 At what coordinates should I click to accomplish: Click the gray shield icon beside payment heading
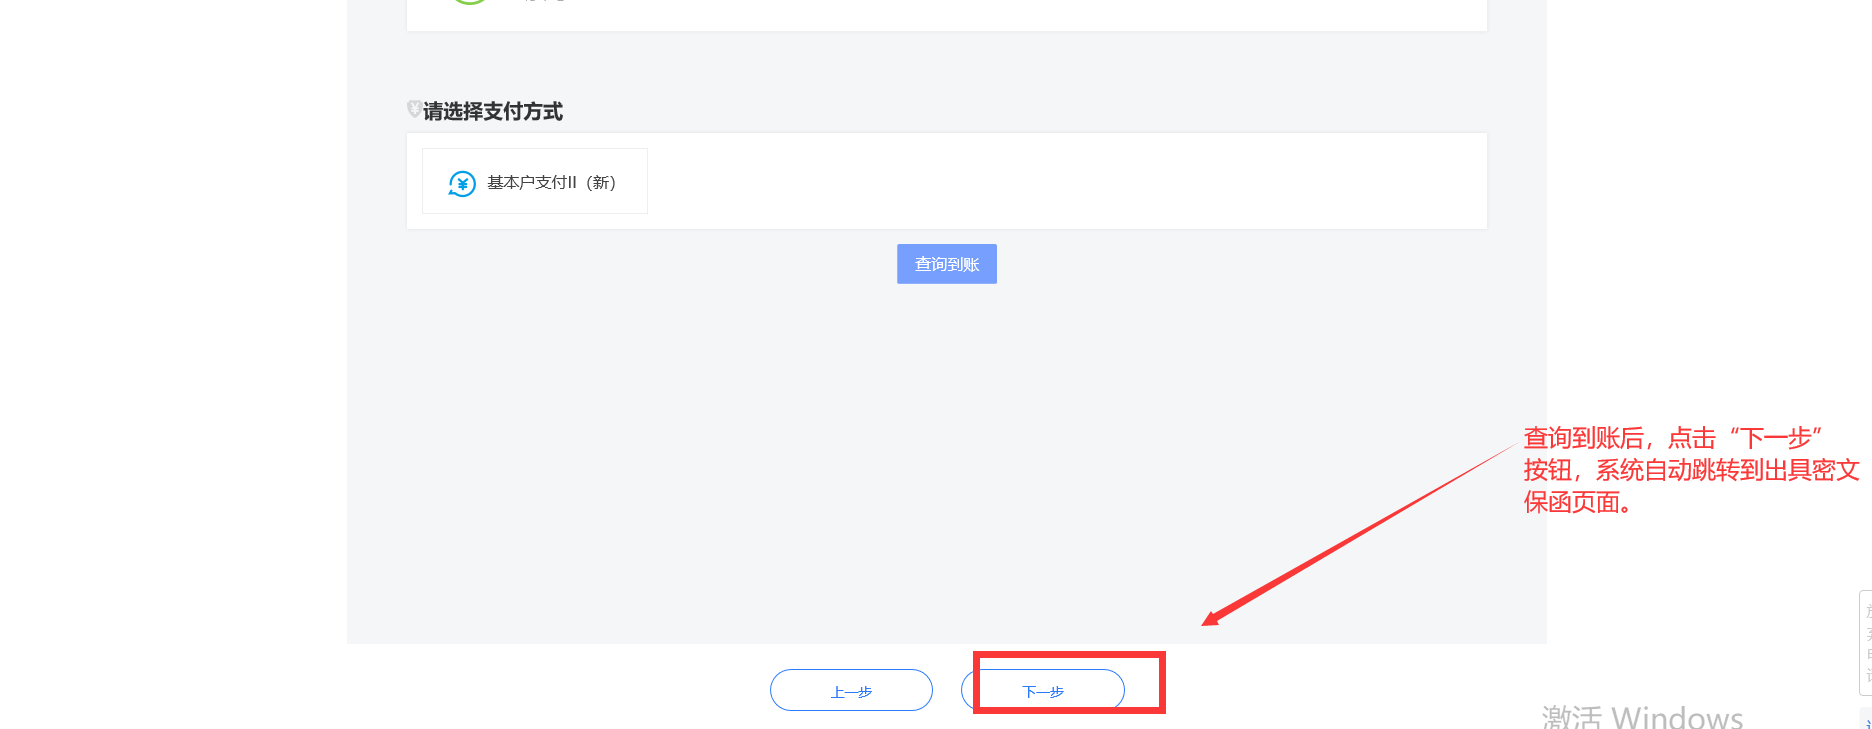tap(414, 109)
